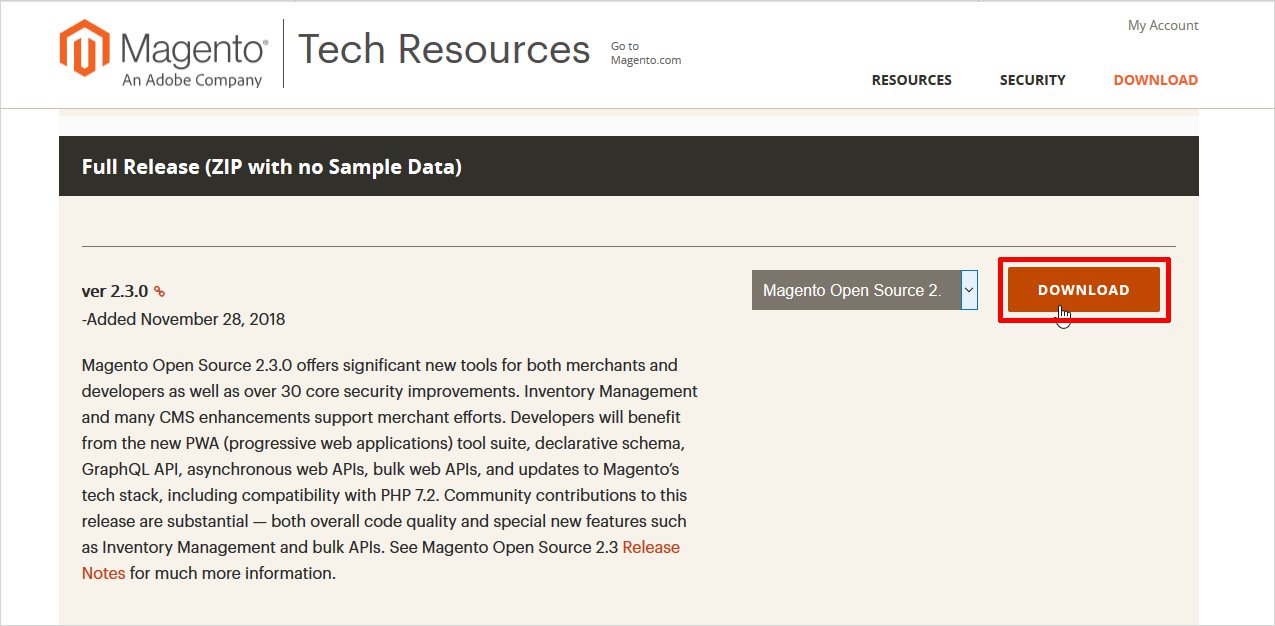This screenshot has width=1275, height=626.
Task: Open the RESOURCES navigation menu
Action: [x=911, y=80]
